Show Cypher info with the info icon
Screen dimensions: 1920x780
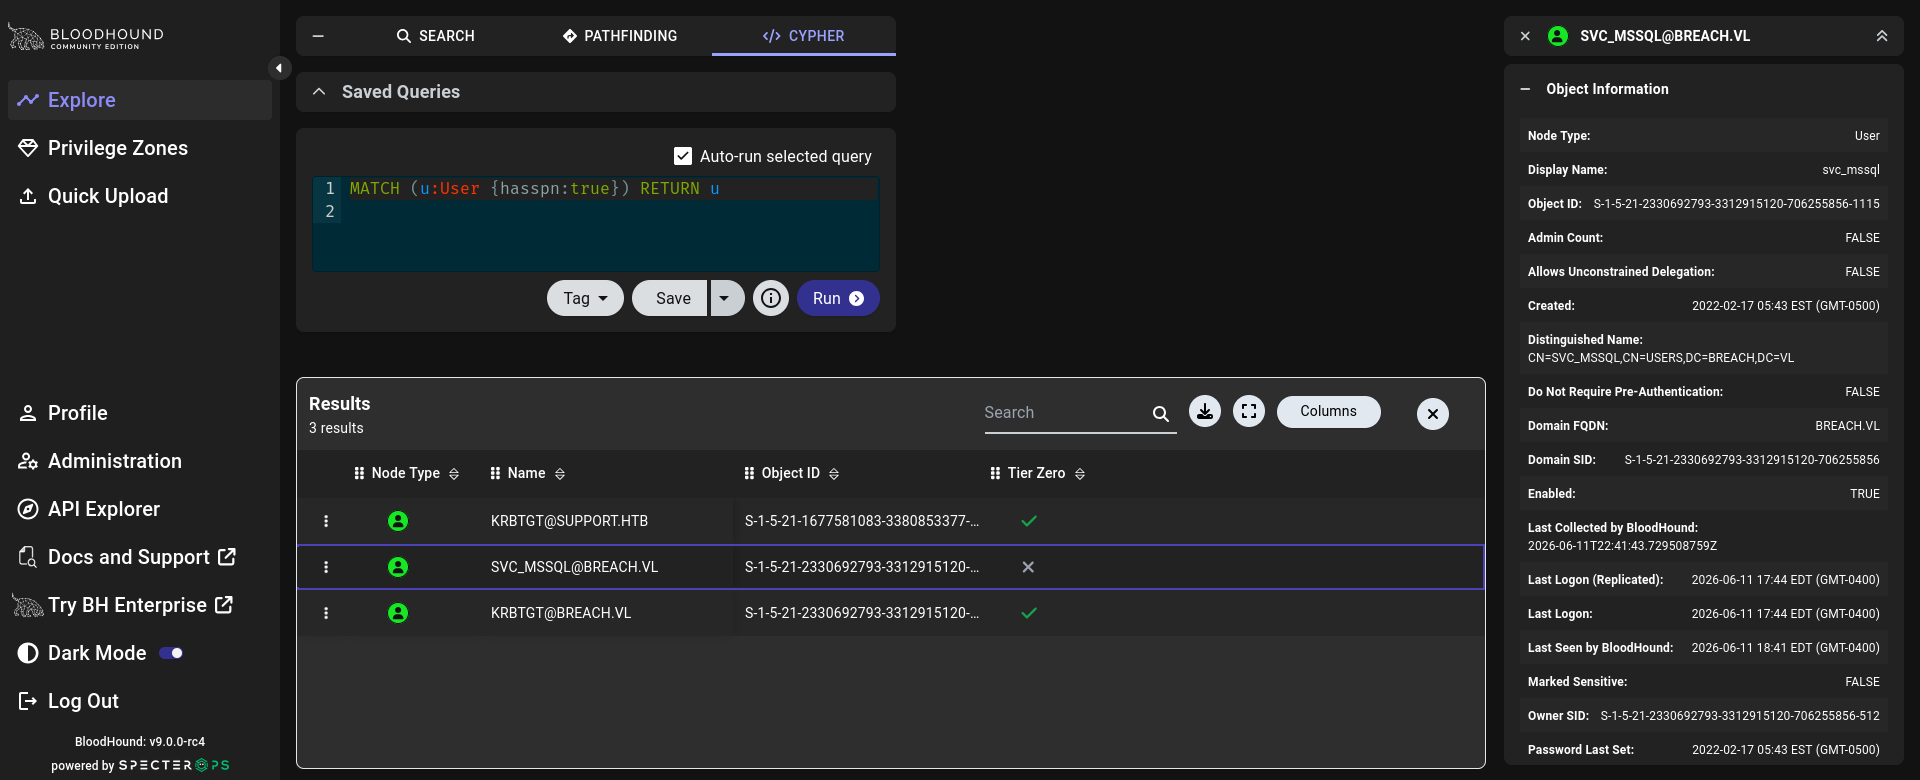[x=771, y=298]
